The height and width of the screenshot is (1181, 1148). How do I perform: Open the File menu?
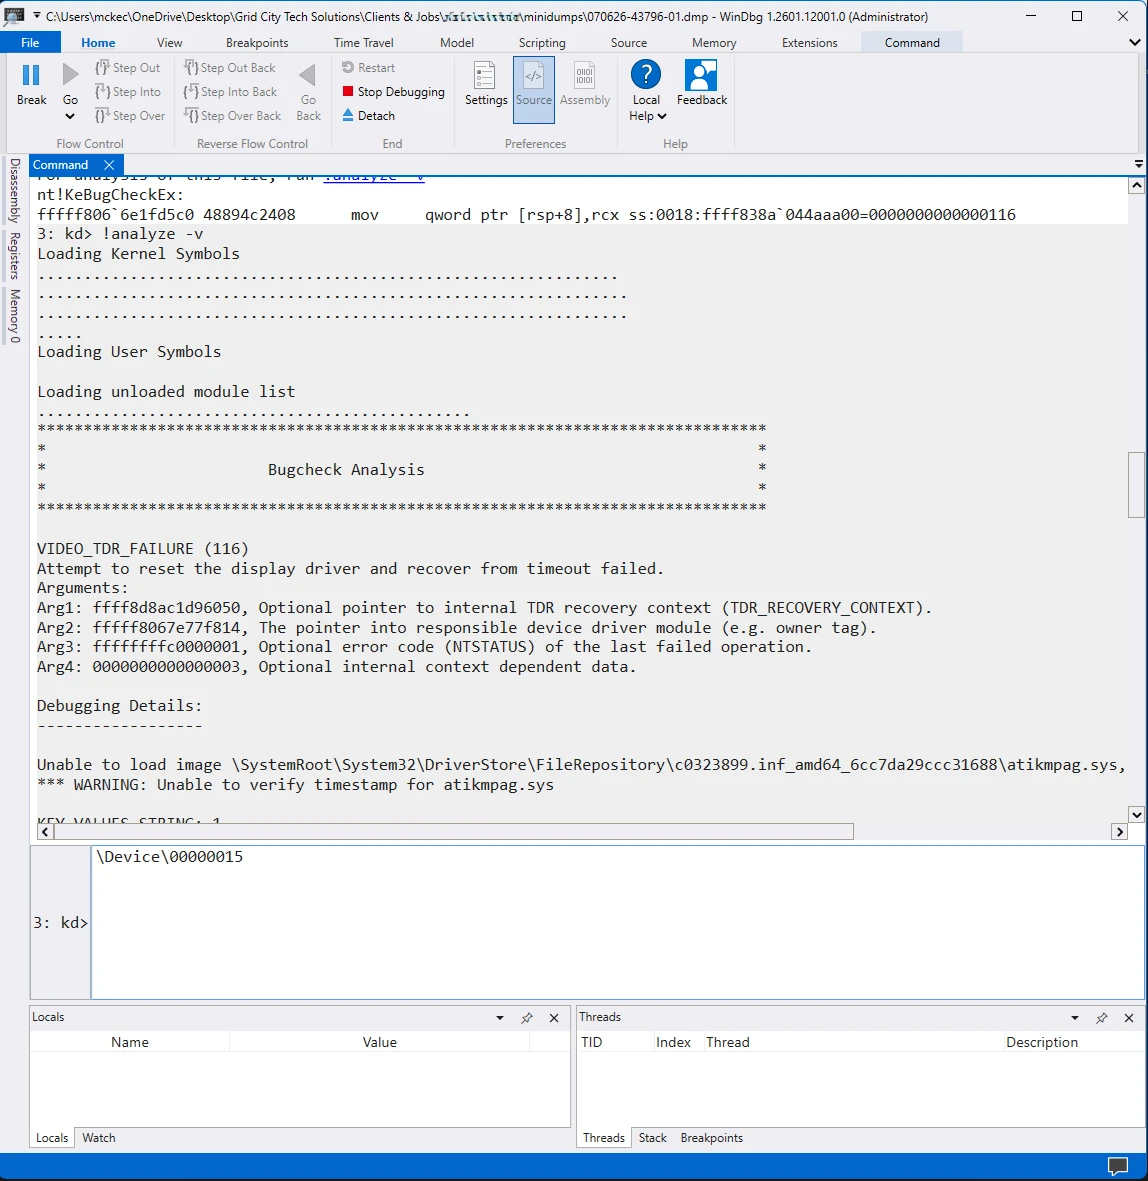pyautogui.click(x=30, y=43)
